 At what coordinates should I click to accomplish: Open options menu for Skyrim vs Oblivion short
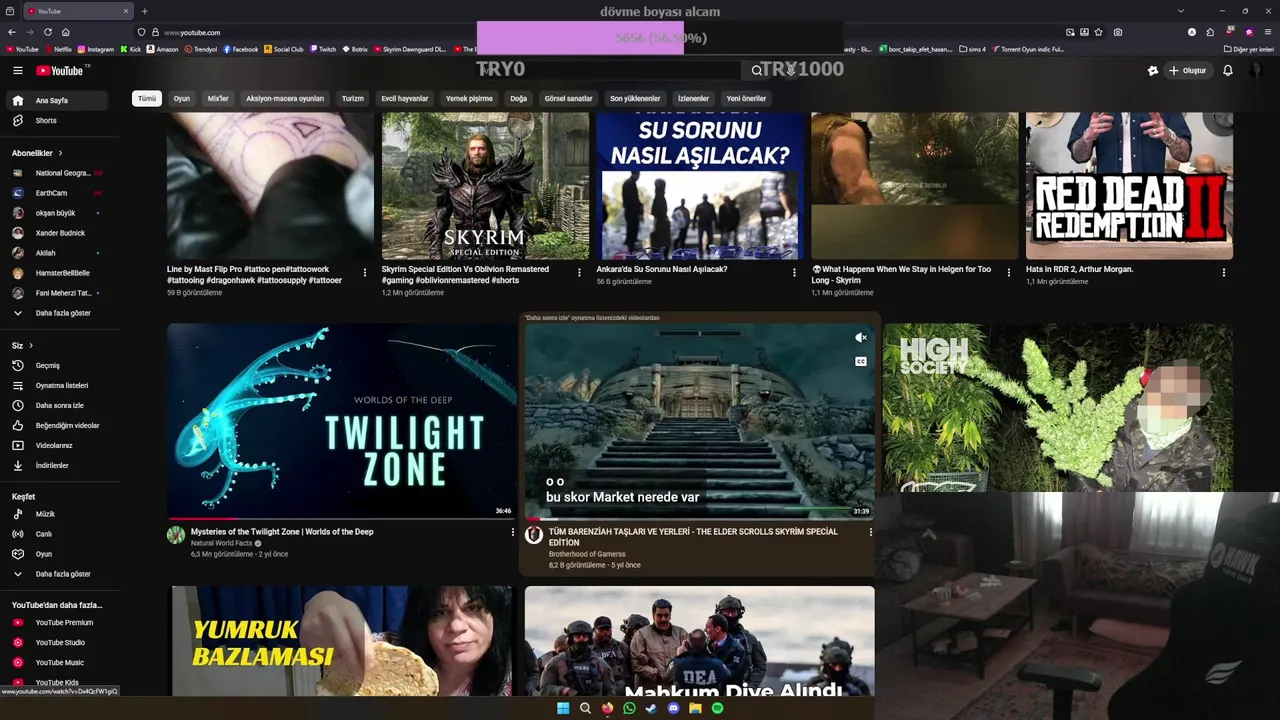(579, 272)
